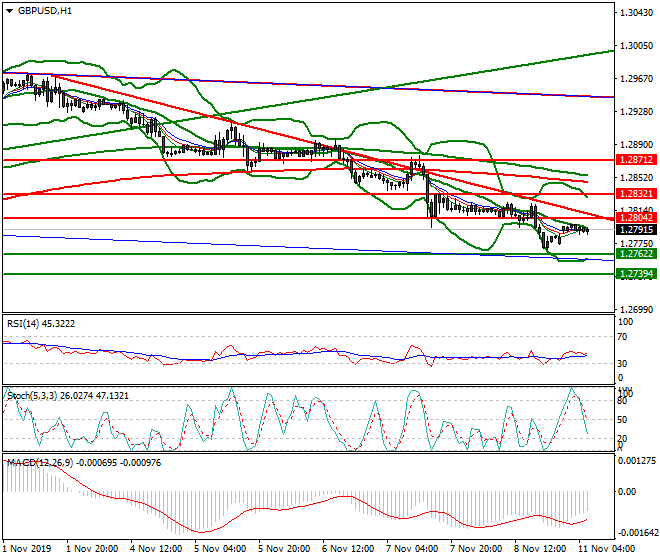Select the 1.27394 green support price label
Viewport: 660px width, 560px height.
coord(636,274)
